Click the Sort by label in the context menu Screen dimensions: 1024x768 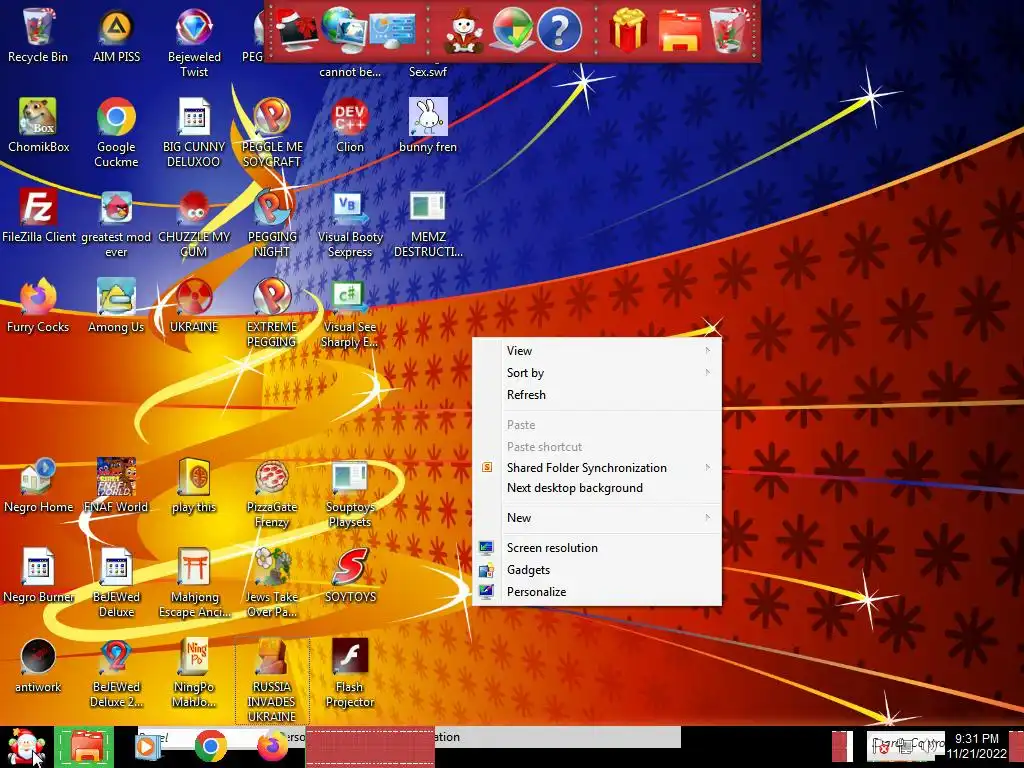point(525,373)
